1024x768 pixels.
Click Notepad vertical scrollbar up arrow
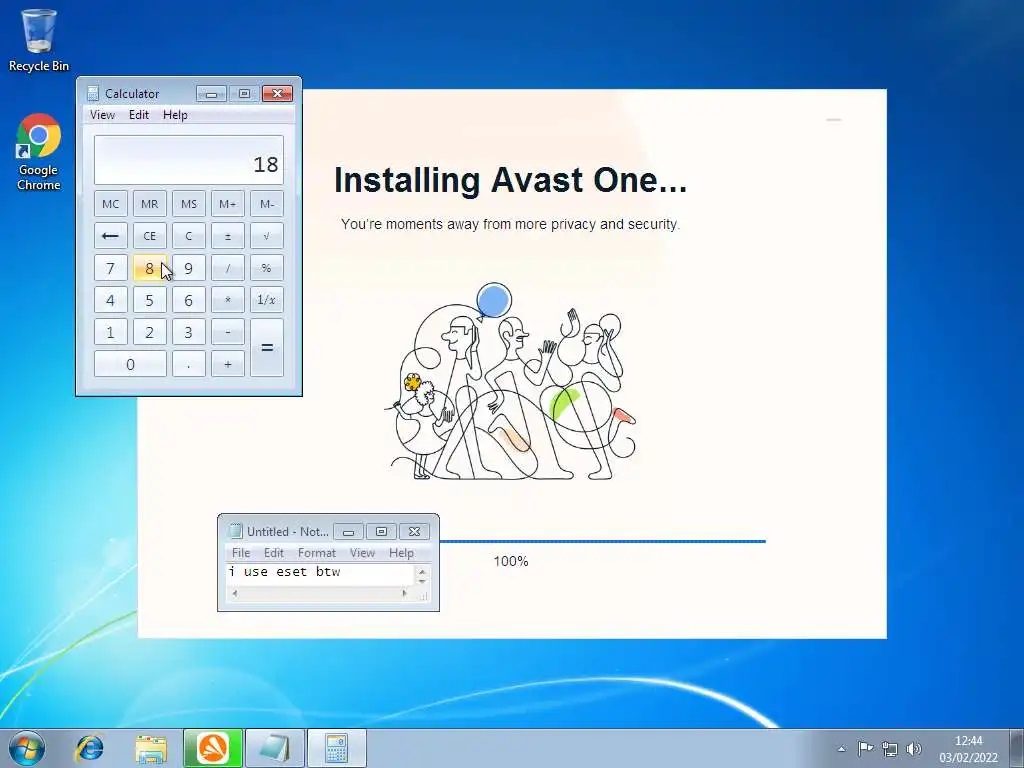click(422, 571)
